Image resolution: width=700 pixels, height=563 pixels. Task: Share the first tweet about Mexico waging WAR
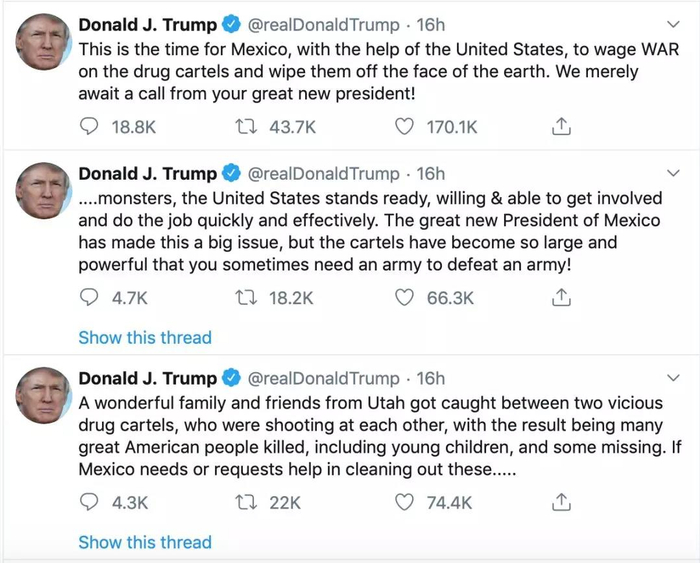561,127
